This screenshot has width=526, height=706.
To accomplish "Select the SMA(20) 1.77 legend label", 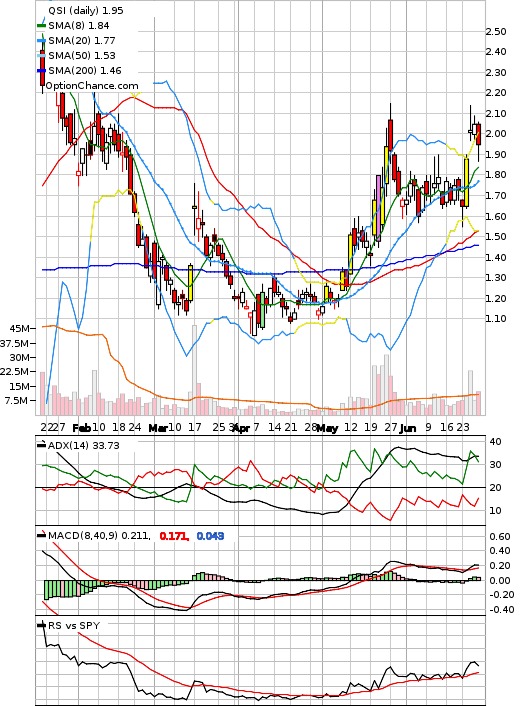I will pyautogui.click(x=82, y=41).
